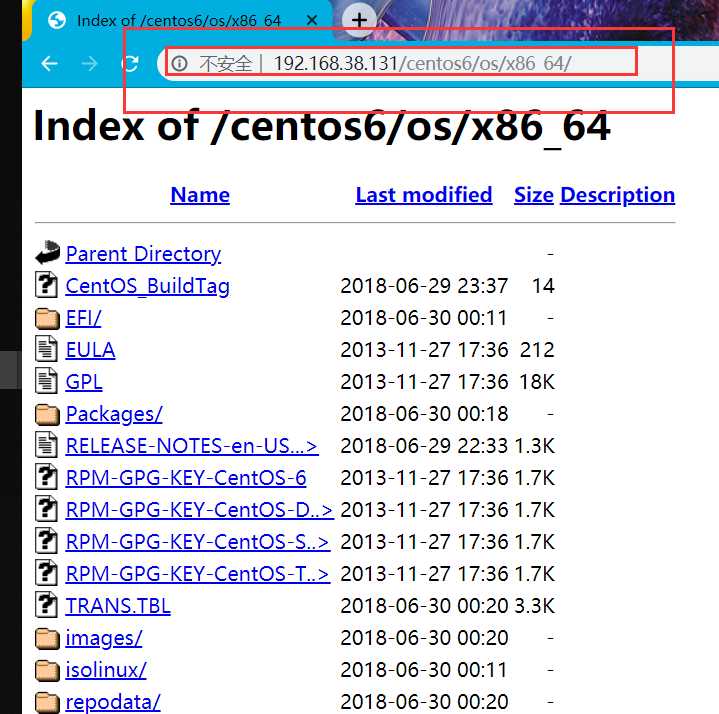The width and height of the screenshot is (719, 714).
Task: Click the text-file icon beside RELEASE-NOTES-en-US
Action: (x=46, y=445)
